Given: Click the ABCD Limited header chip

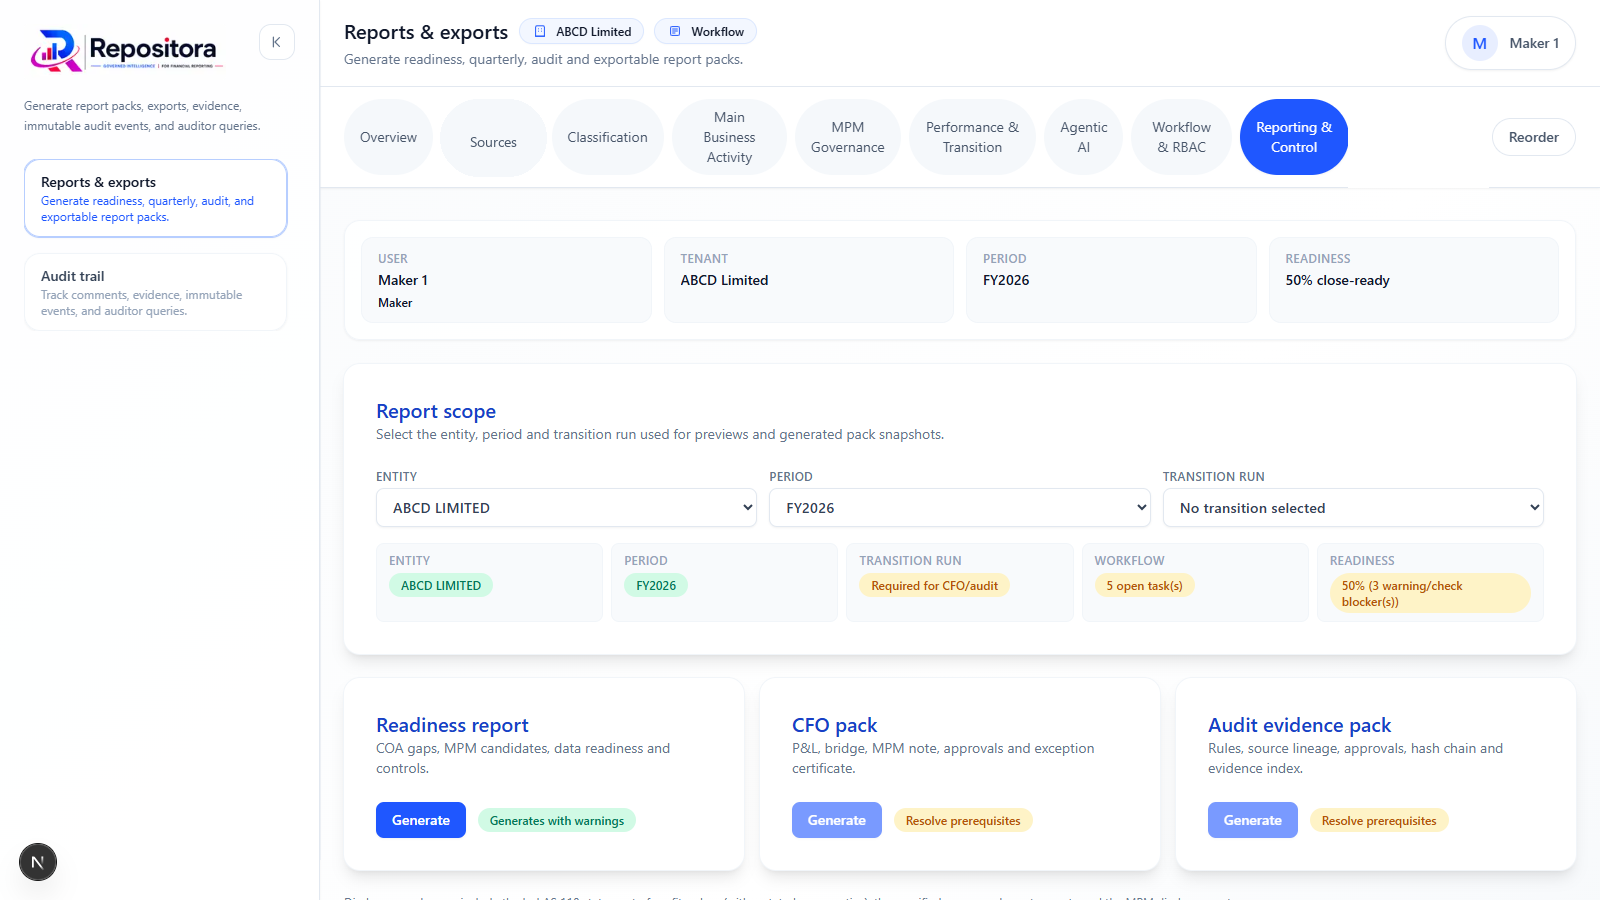Looking at the screenshot, I should (581, 32).
